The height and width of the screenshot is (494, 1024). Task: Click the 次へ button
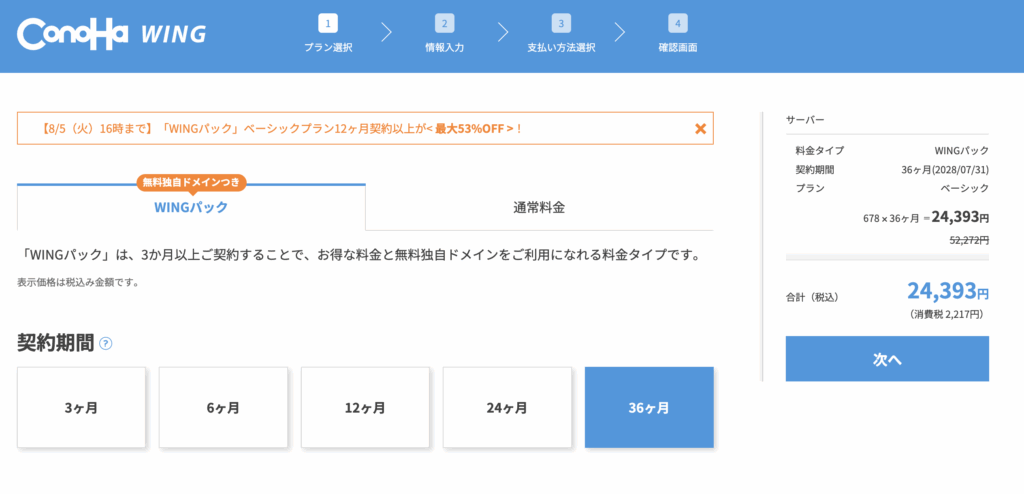pos(887,359)
